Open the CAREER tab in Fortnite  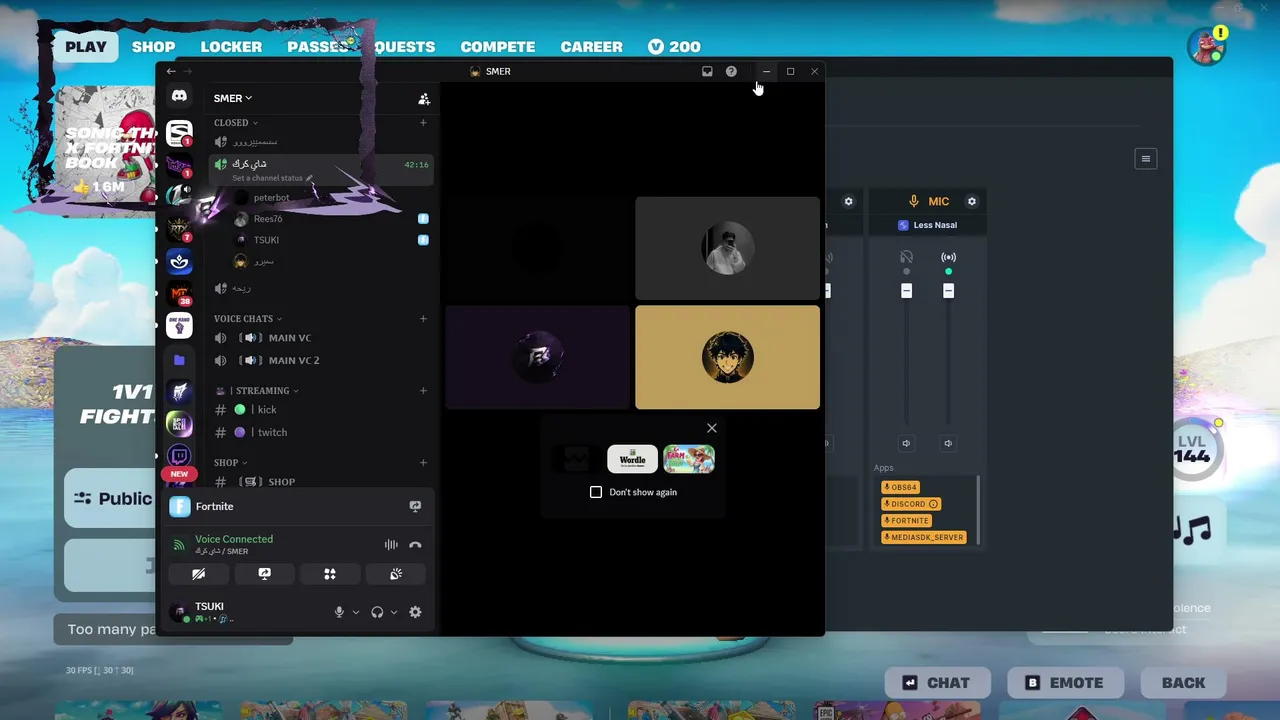[591, 47]
